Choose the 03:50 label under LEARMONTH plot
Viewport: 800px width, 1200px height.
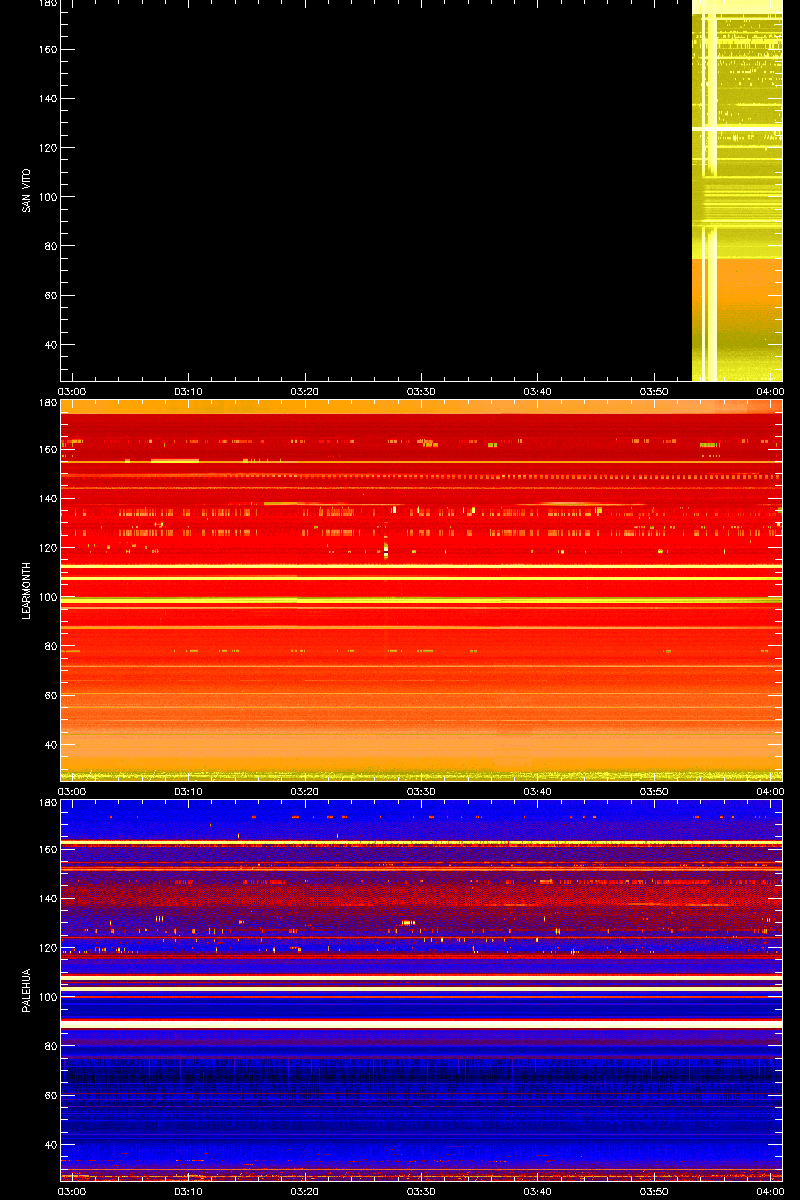(x=655, y=791)
